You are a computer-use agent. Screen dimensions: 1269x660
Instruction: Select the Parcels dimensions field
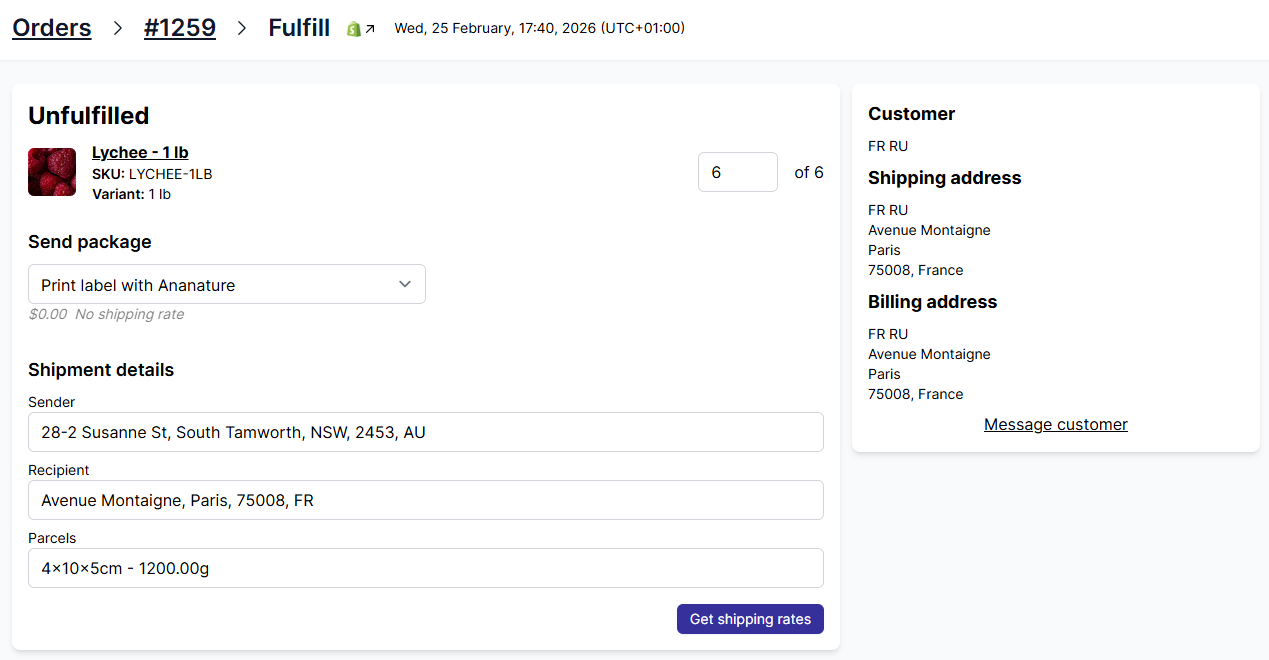(x=426, y=568)
